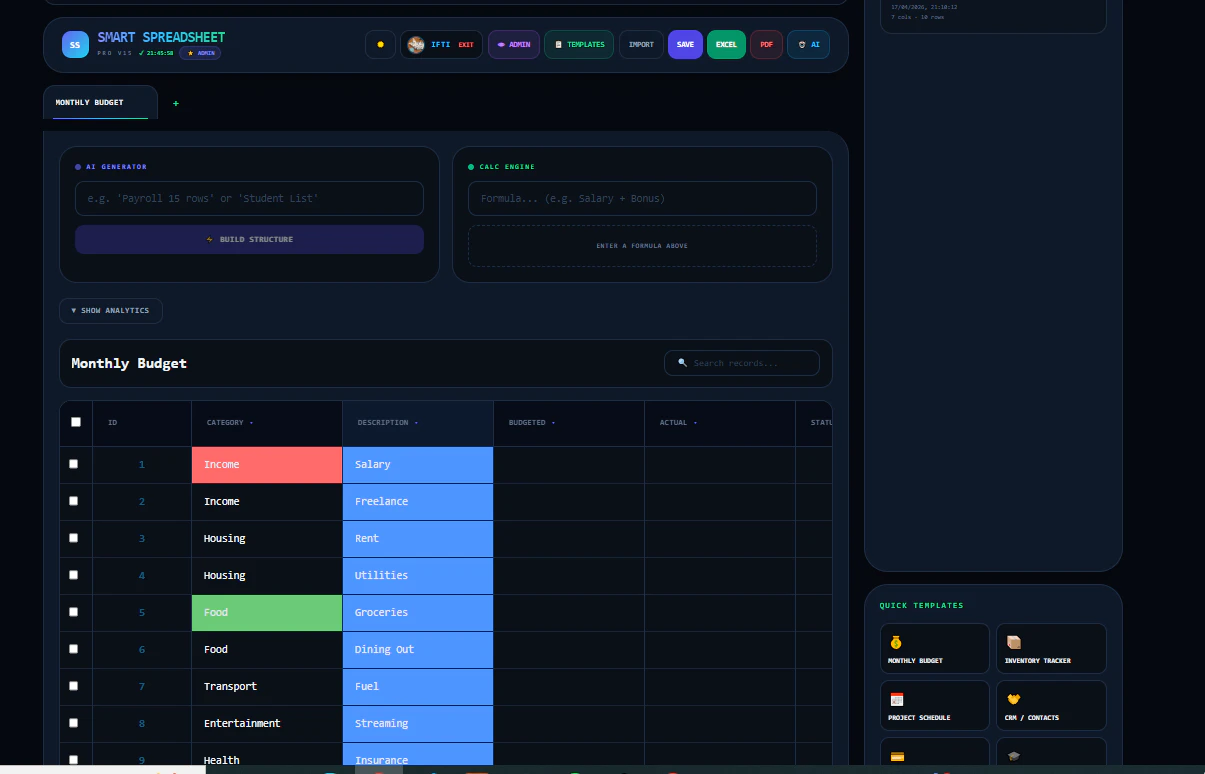Open the purple ADMIN toolbar button

pyautogui.click(x=514, y=45)
